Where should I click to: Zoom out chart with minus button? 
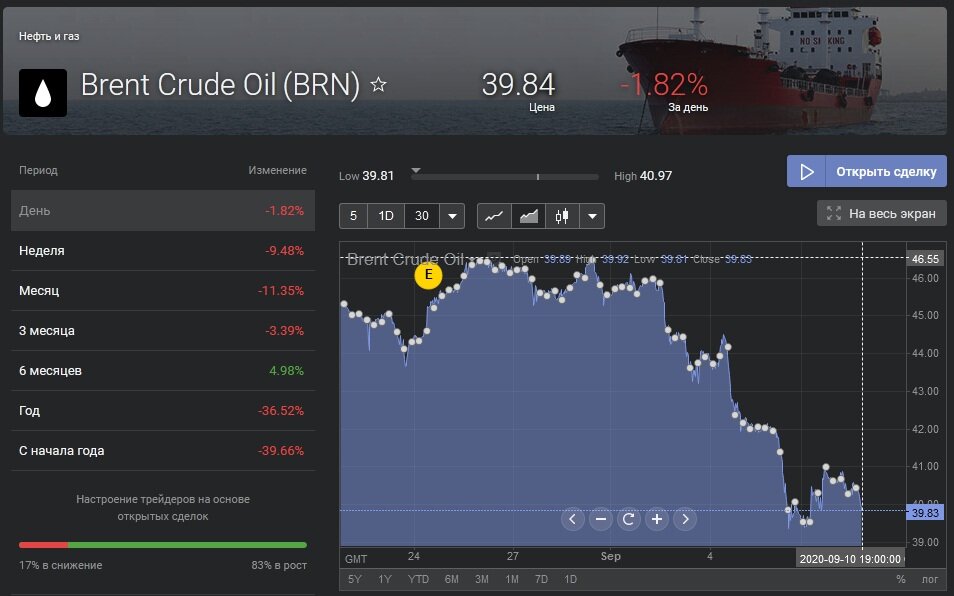pos(601,519)
